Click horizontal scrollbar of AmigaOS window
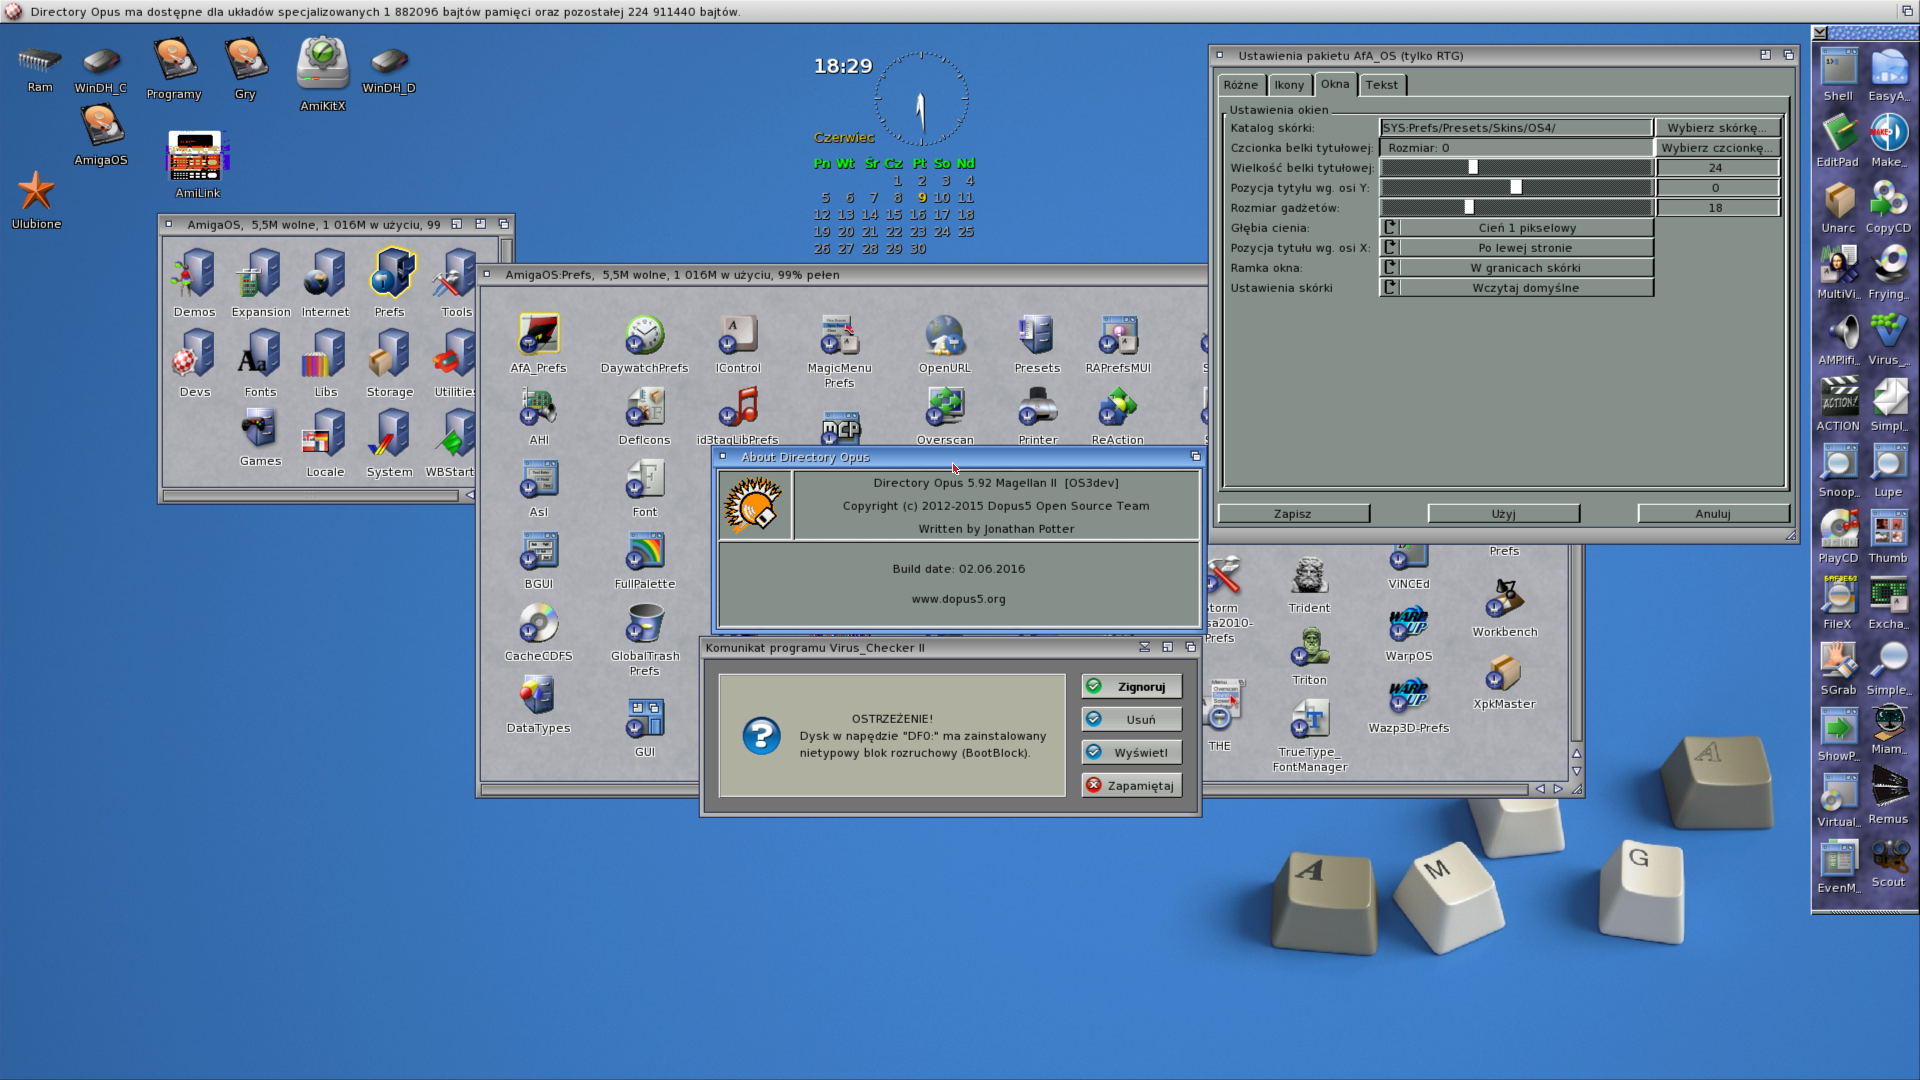Screen dimensions: 1920x1080 pyautogui.click(x=312, y=495)
